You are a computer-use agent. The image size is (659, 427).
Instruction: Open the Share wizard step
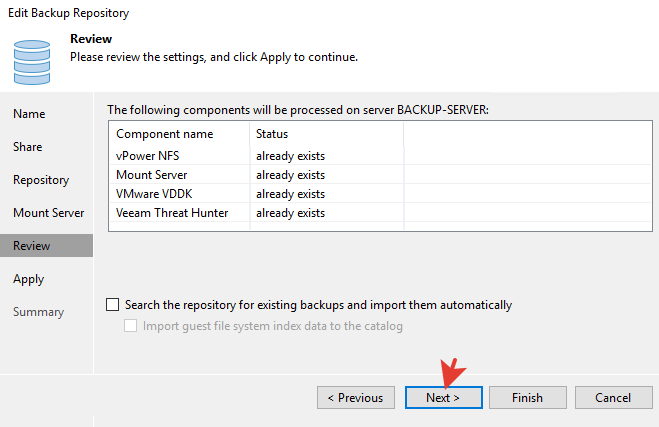(x=28, y=147)
